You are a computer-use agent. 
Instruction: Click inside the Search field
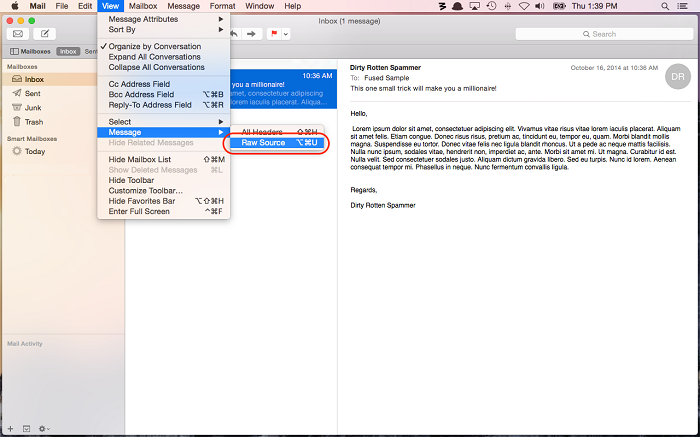[x=604, y=34]
